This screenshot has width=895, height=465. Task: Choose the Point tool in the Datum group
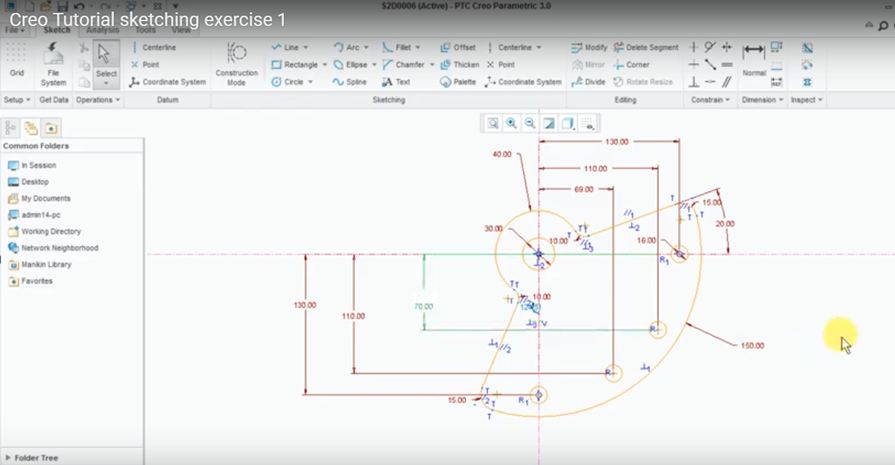click(x=145, y=64)
